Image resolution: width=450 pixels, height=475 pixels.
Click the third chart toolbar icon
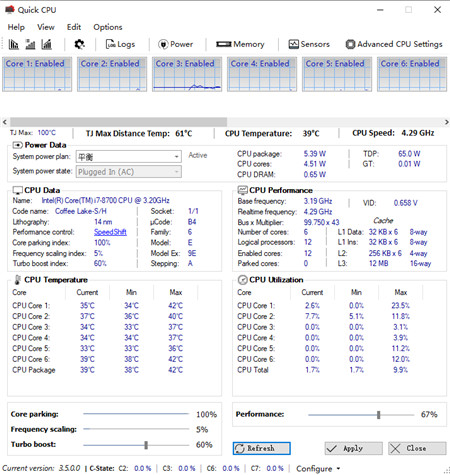pyautogui.click(x=47, y=44)
